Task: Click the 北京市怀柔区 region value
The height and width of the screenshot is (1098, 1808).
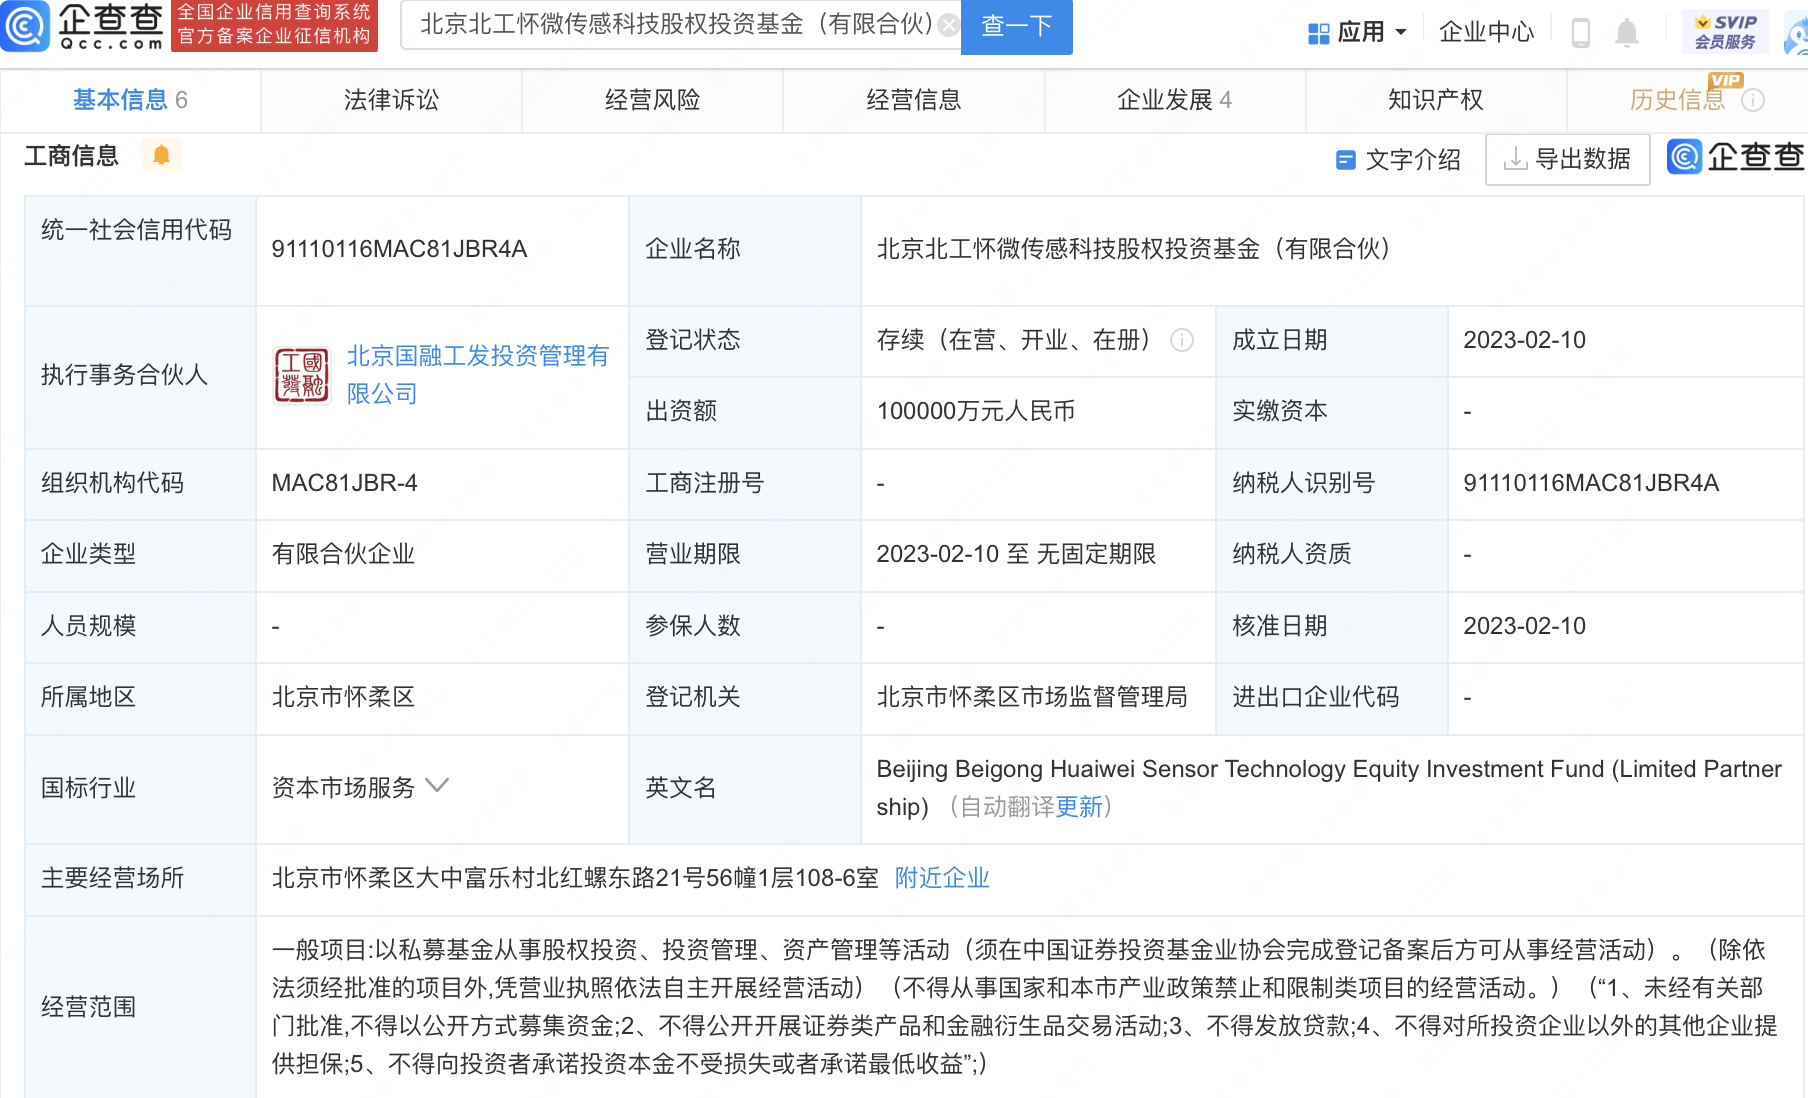Action: click(343, 697)
